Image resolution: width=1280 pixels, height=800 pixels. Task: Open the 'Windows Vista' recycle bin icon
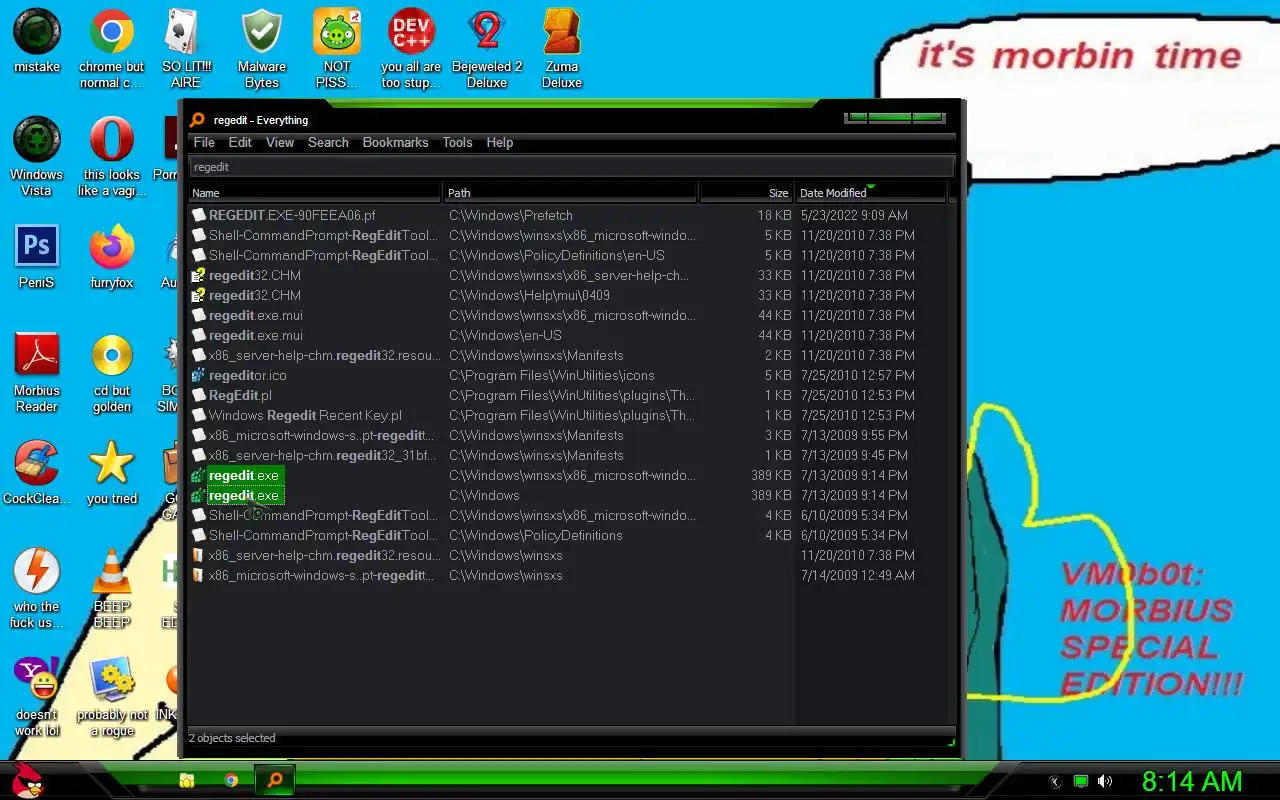(x=37, y=155)
